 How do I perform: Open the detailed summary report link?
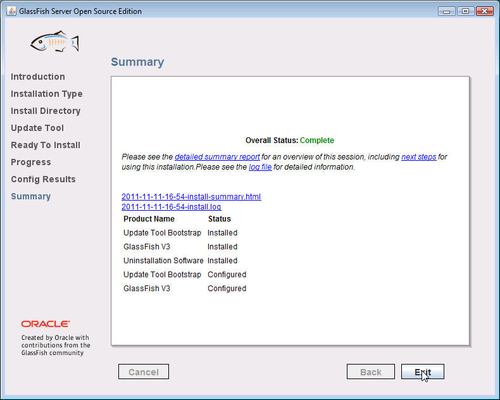[217, 157]
